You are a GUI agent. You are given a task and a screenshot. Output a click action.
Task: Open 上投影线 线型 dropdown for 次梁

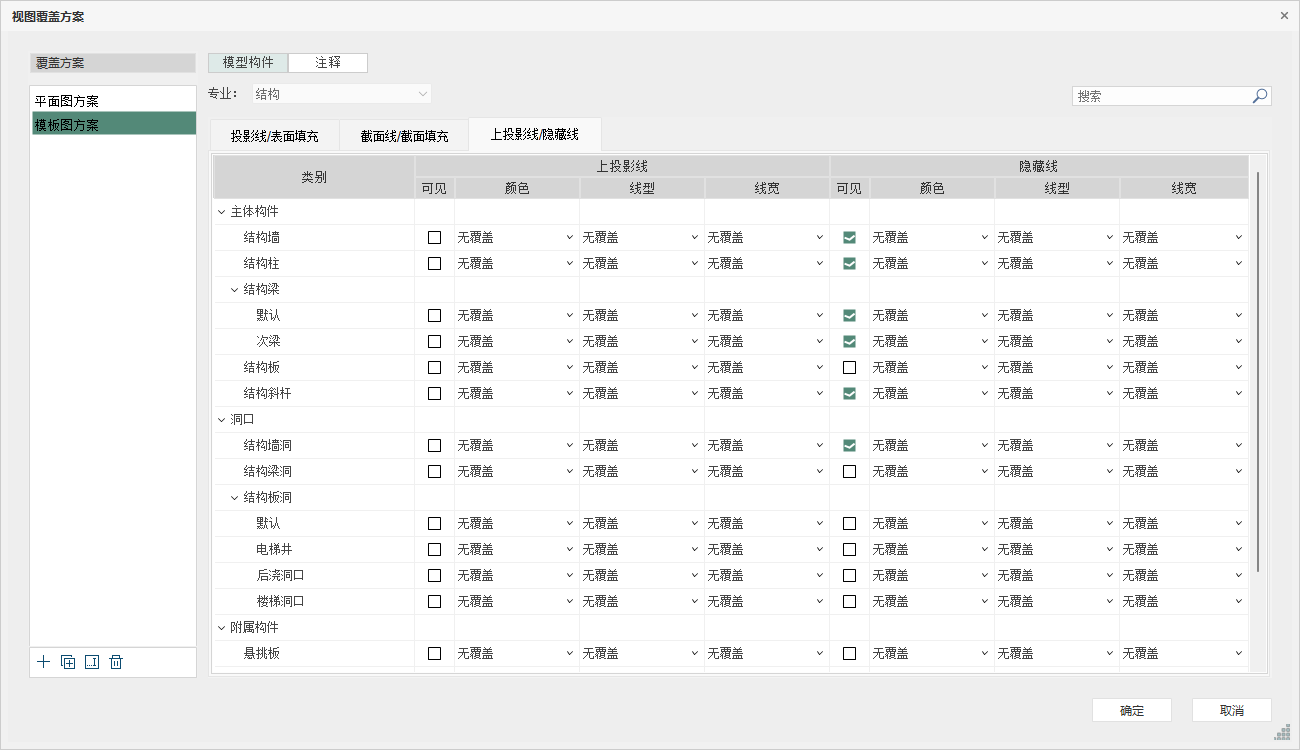pyautogui.click(x=640, y=341)
